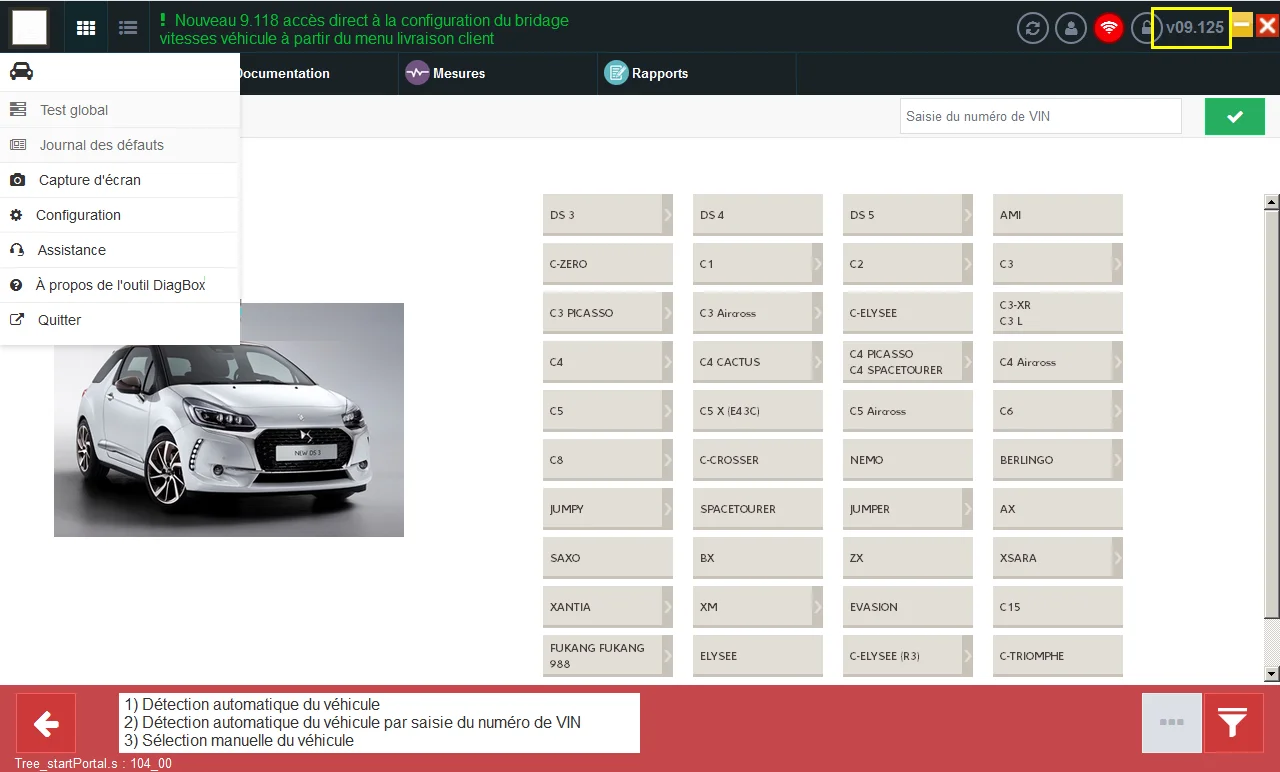Click the red Wi-Fi connection icon

coord(1108,27)
